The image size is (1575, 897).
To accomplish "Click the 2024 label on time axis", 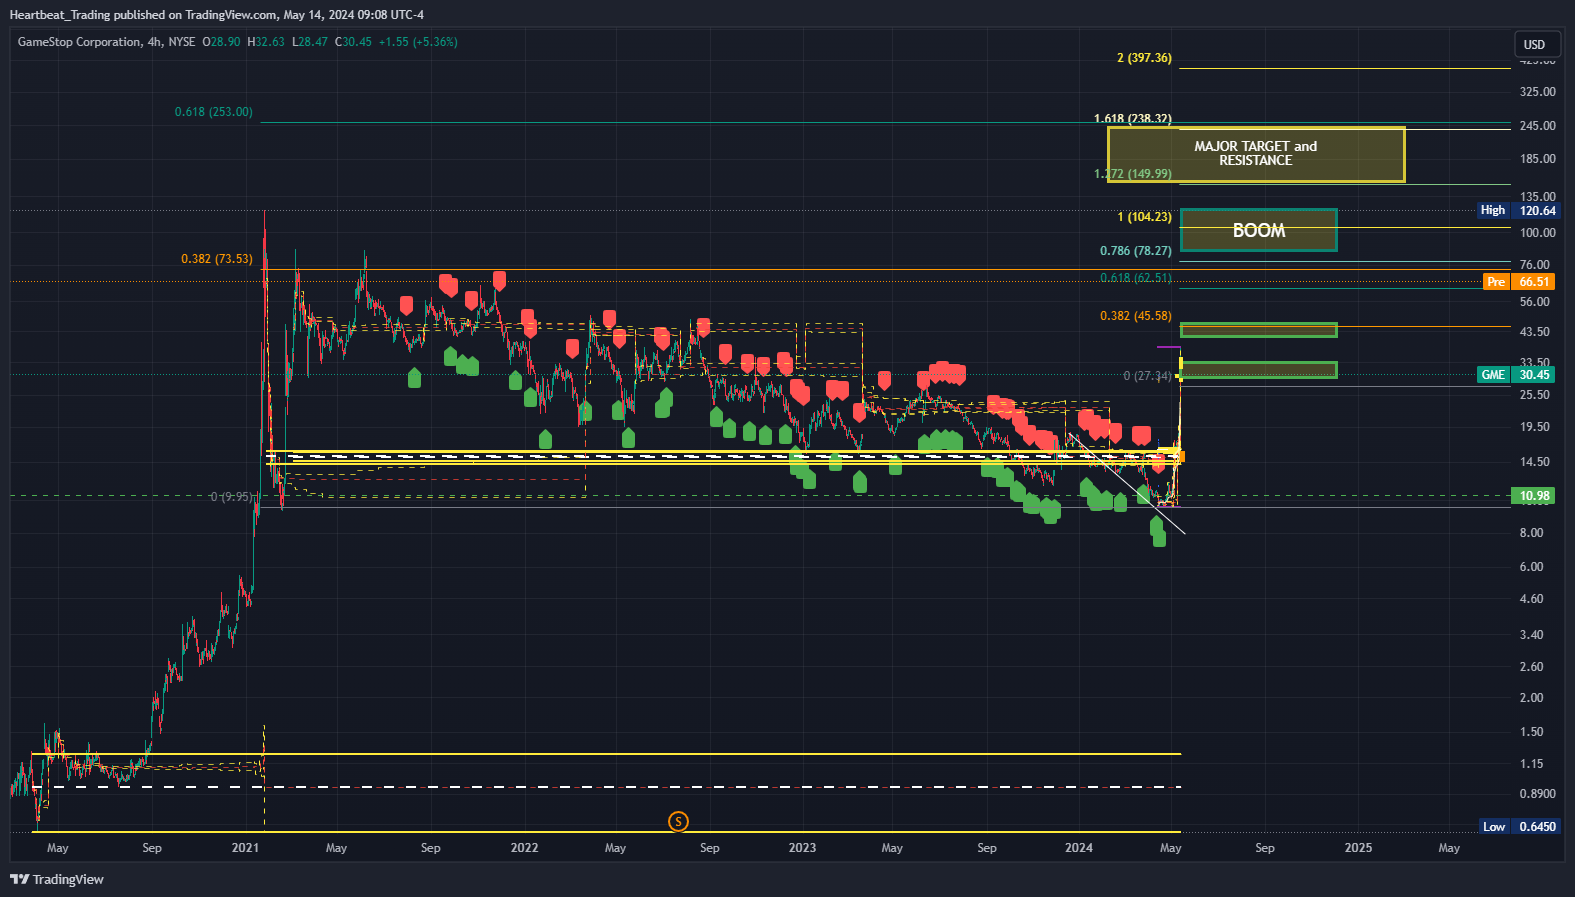I will click(x=1079, y=848).
